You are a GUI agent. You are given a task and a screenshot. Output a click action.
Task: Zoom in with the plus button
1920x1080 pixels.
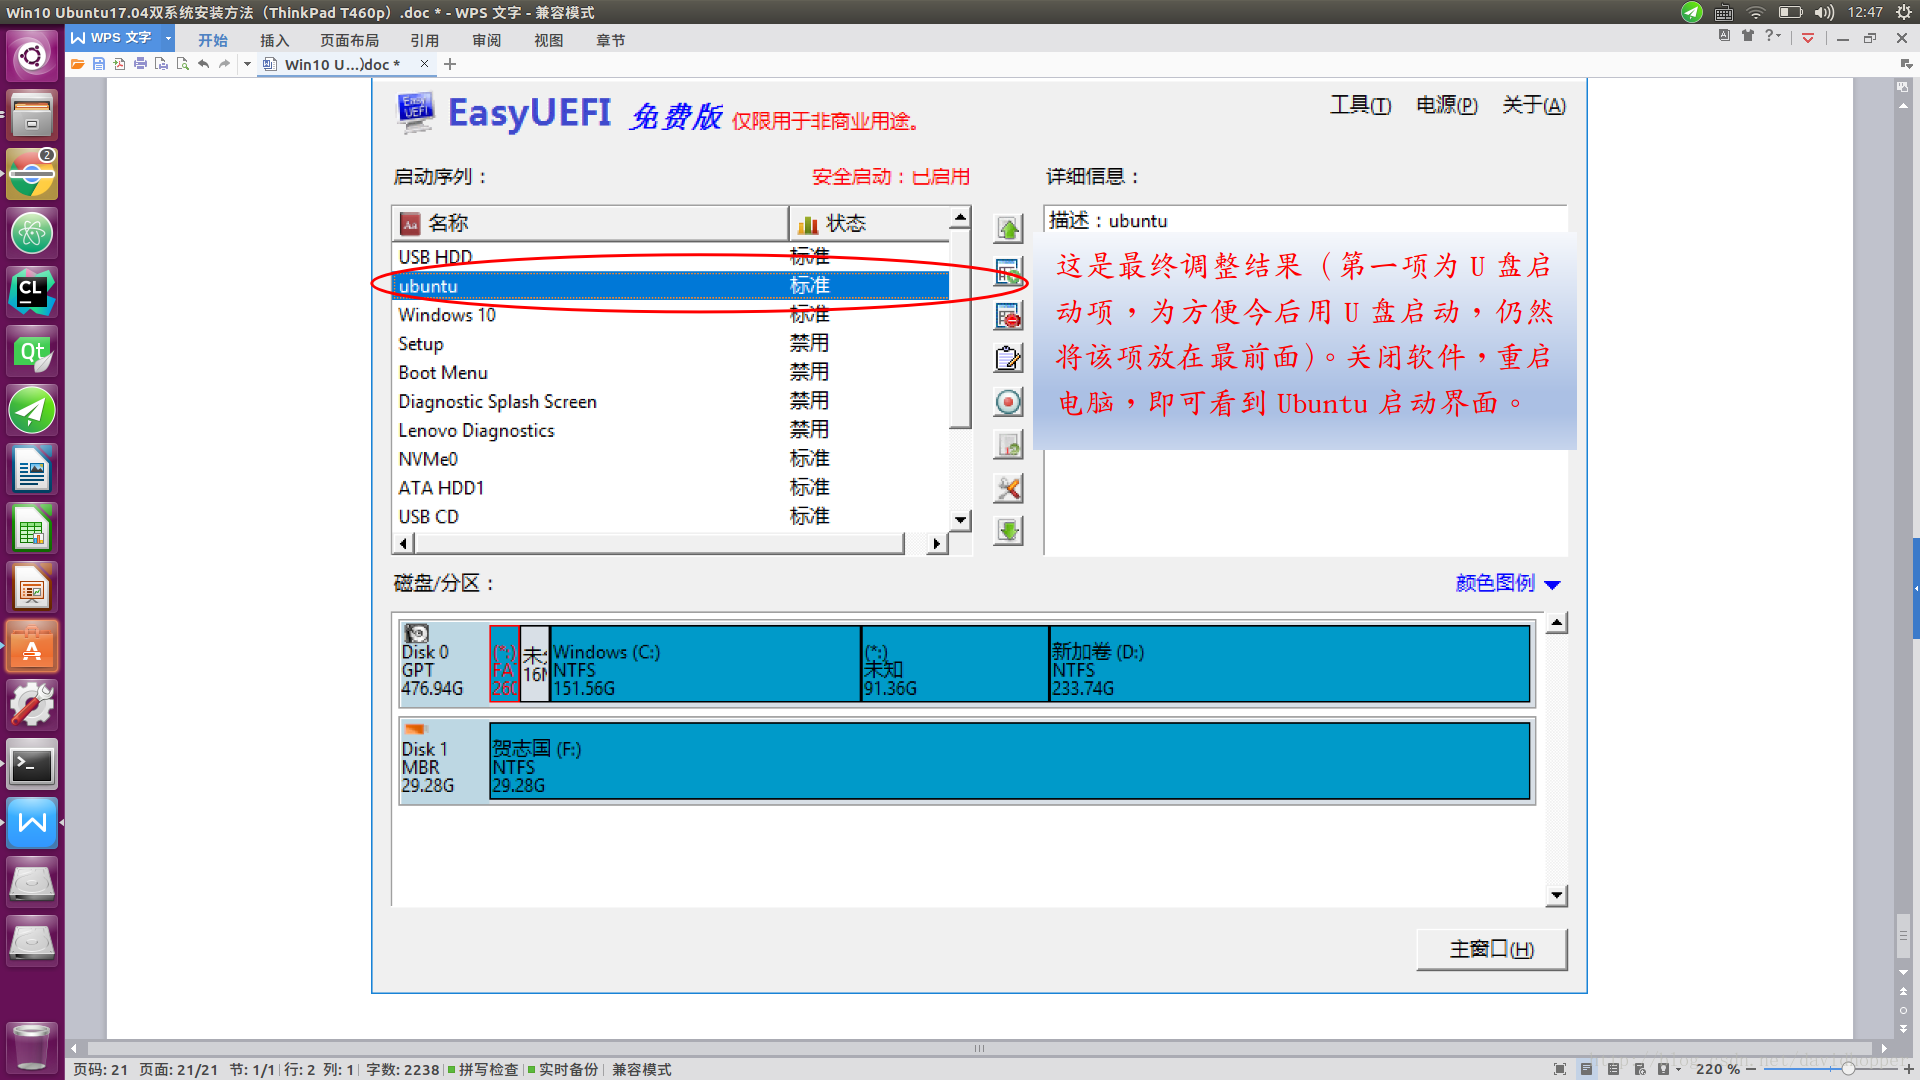tap(1908, 1069)
